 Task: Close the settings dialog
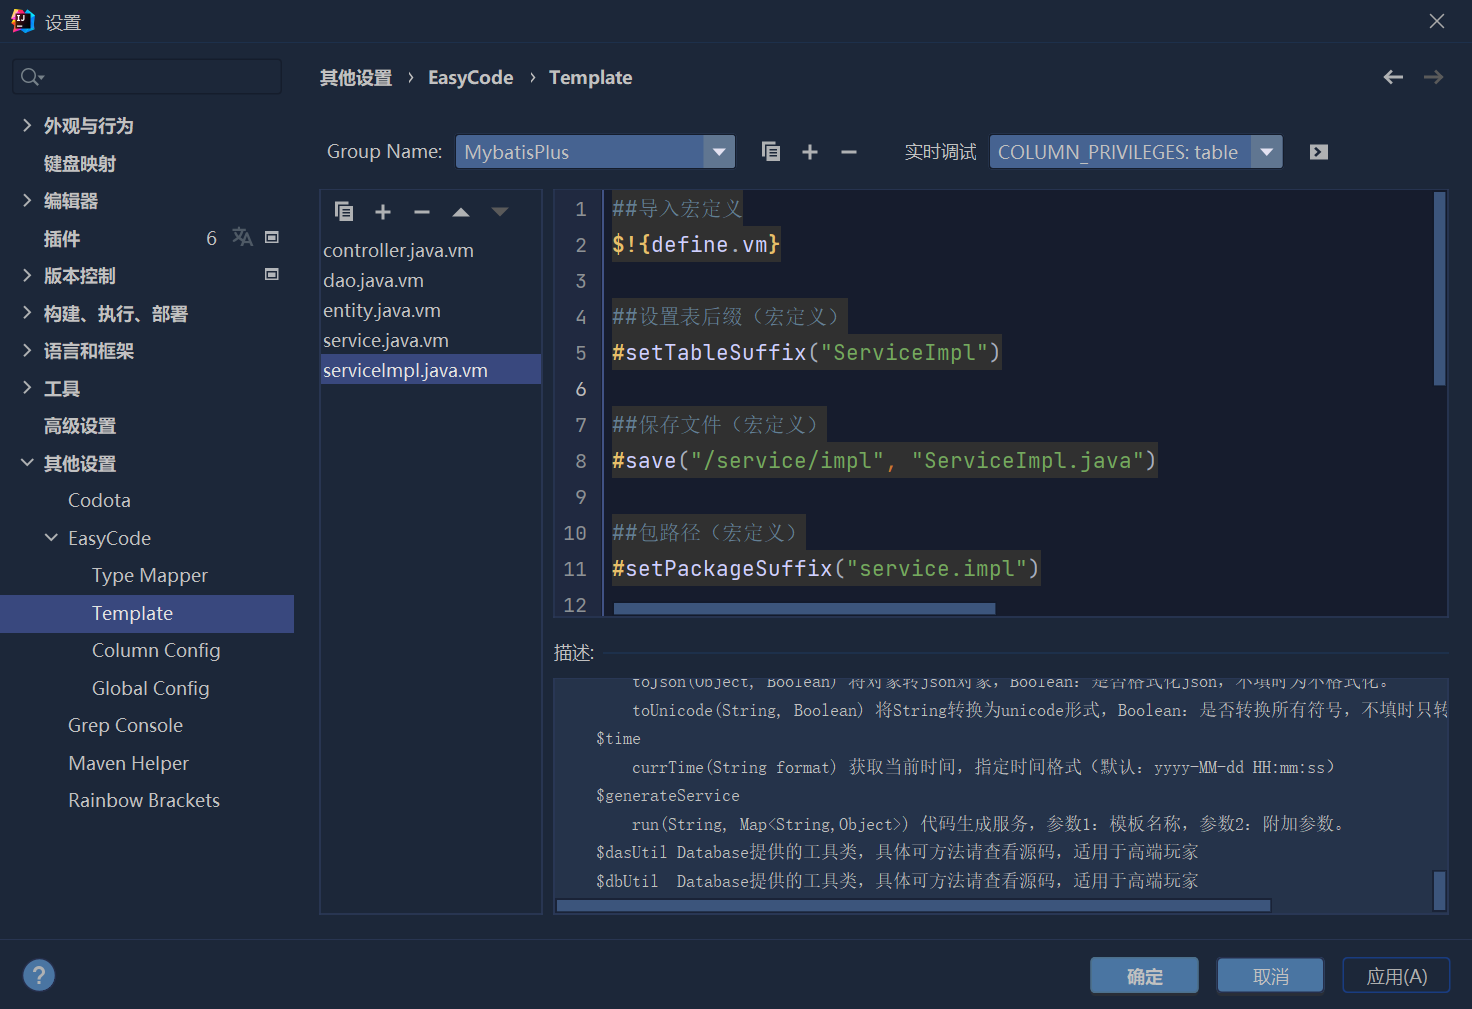click(1437, 21)
